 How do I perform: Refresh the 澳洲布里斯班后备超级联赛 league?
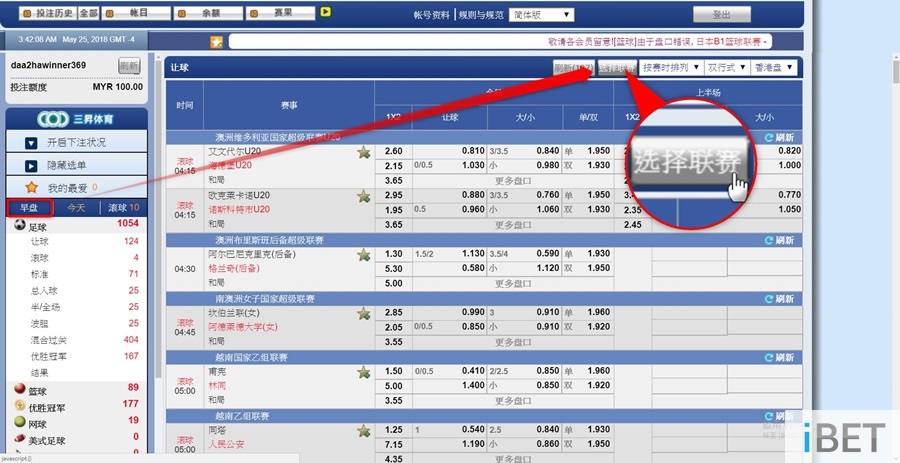(x=779, y=240)
